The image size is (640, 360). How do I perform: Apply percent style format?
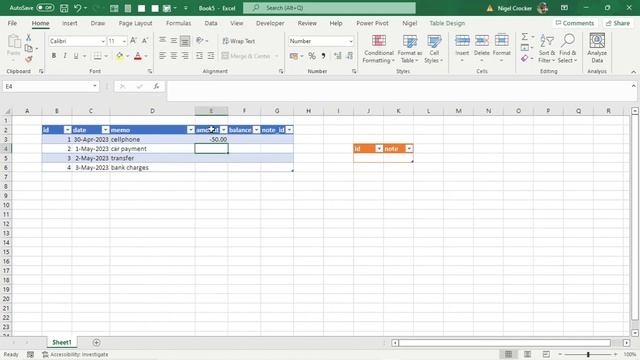coord(312,56)
